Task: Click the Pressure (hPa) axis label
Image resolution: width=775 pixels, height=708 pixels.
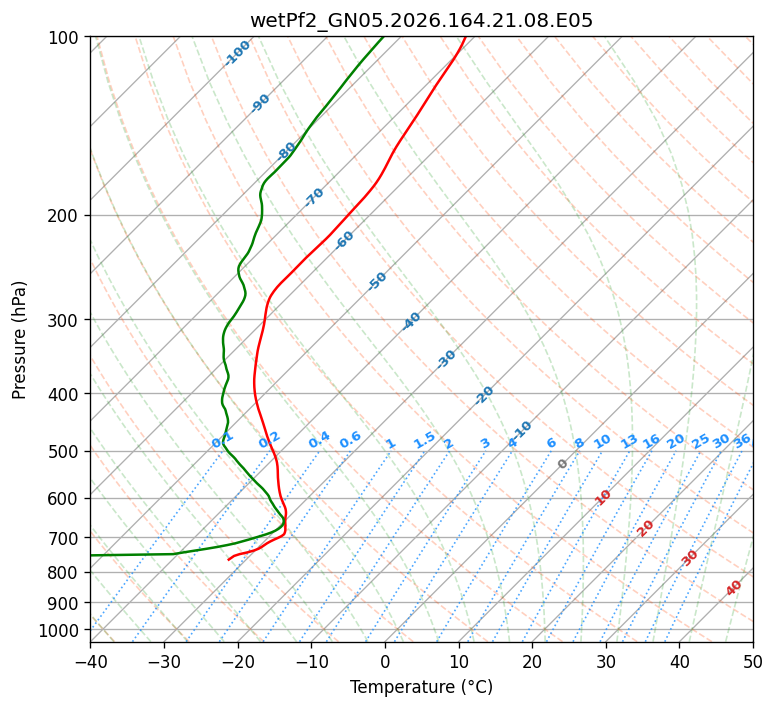Action: (19, 340)
